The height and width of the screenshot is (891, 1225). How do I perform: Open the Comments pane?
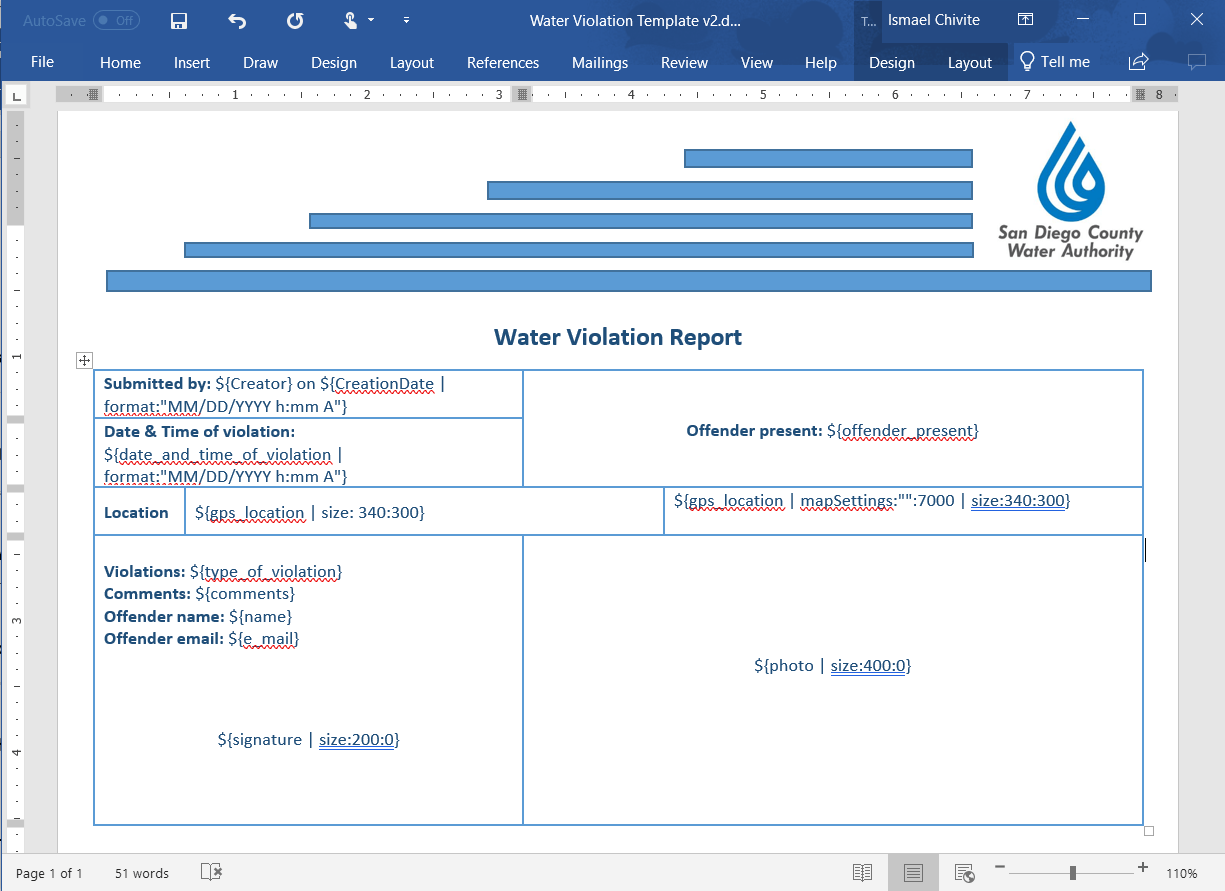pos(1197,61)
